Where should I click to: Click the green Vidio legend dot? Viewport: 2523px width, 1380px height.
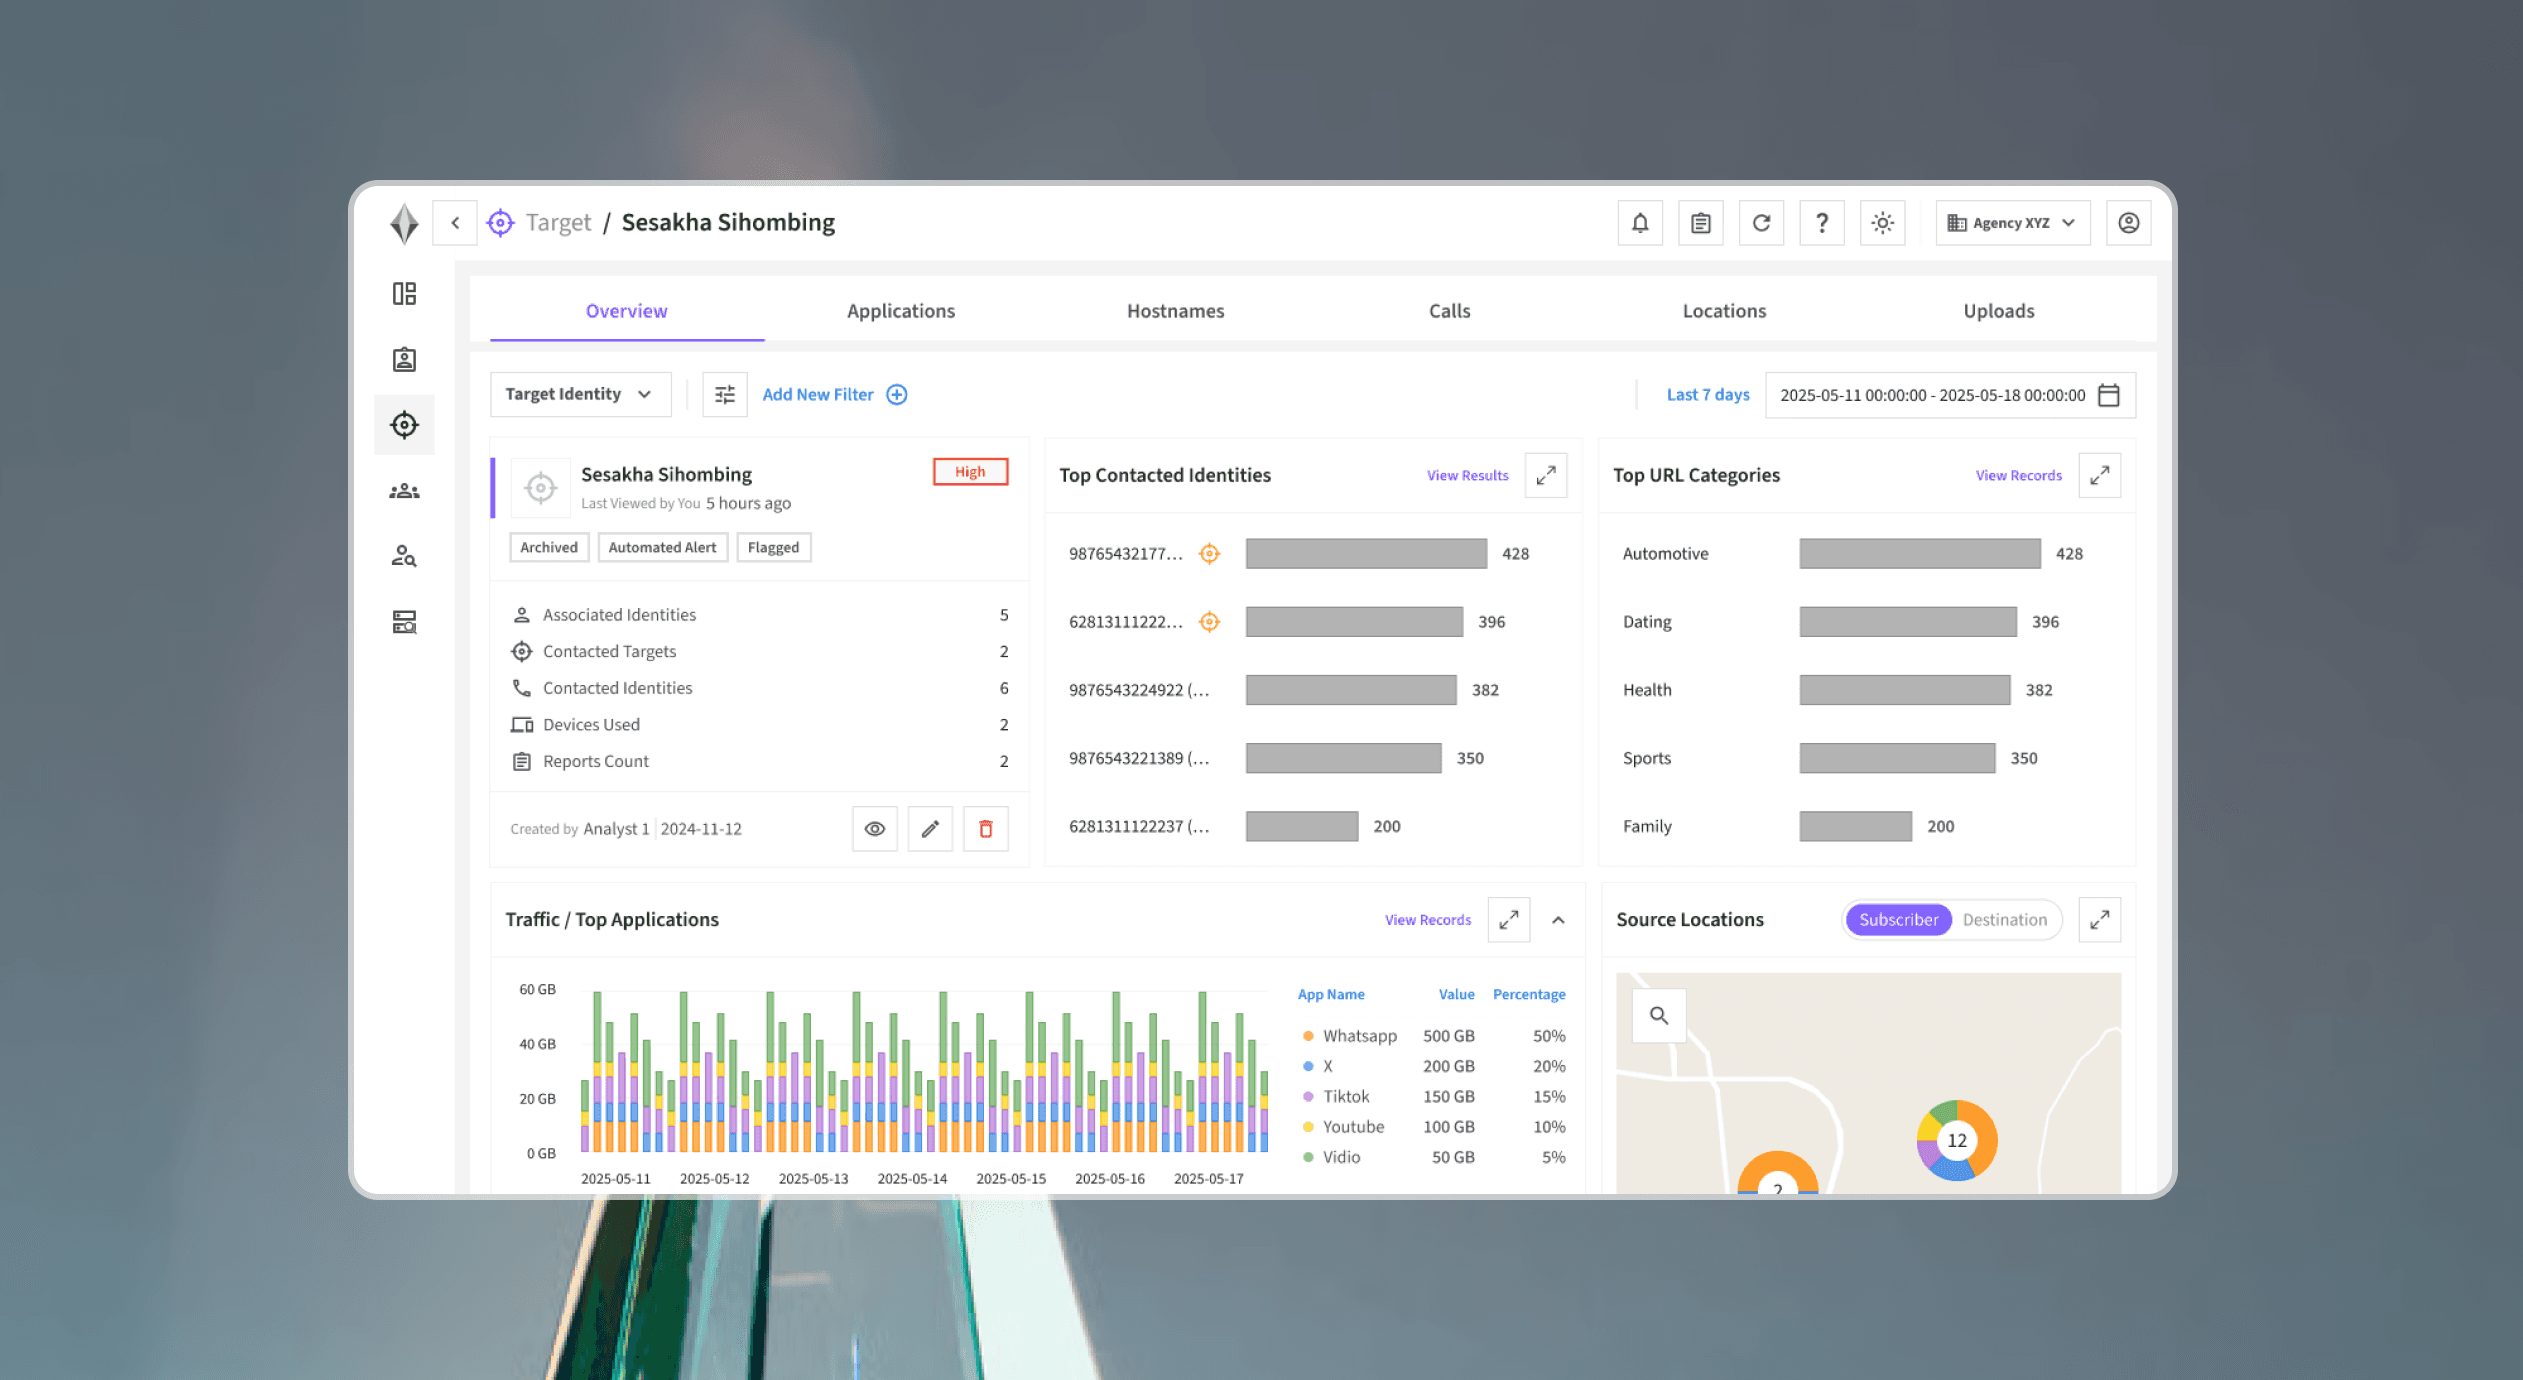1307,1156
